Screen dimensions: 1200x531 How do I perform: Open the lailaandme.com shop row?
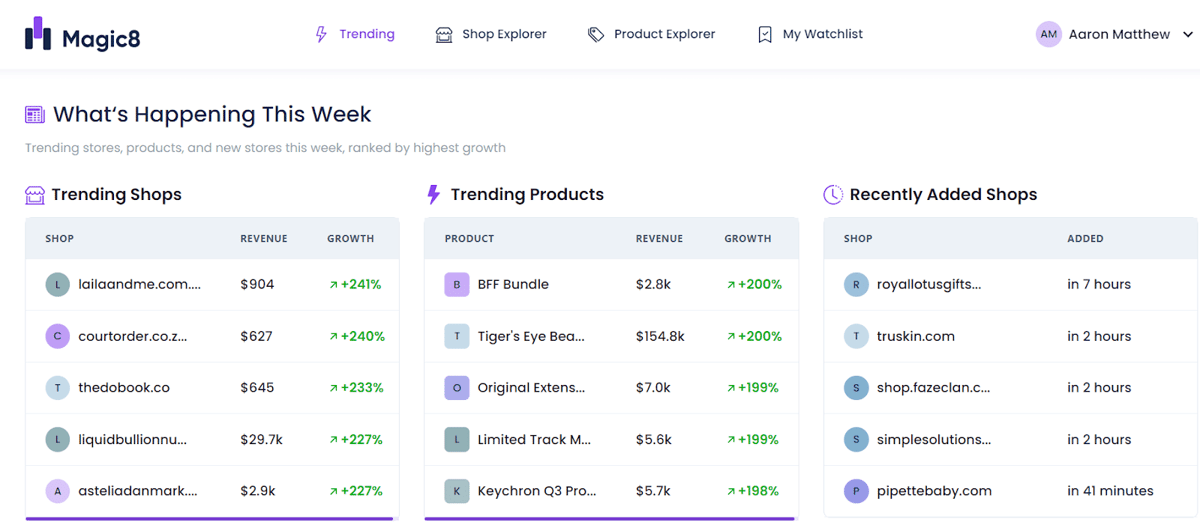212,284
